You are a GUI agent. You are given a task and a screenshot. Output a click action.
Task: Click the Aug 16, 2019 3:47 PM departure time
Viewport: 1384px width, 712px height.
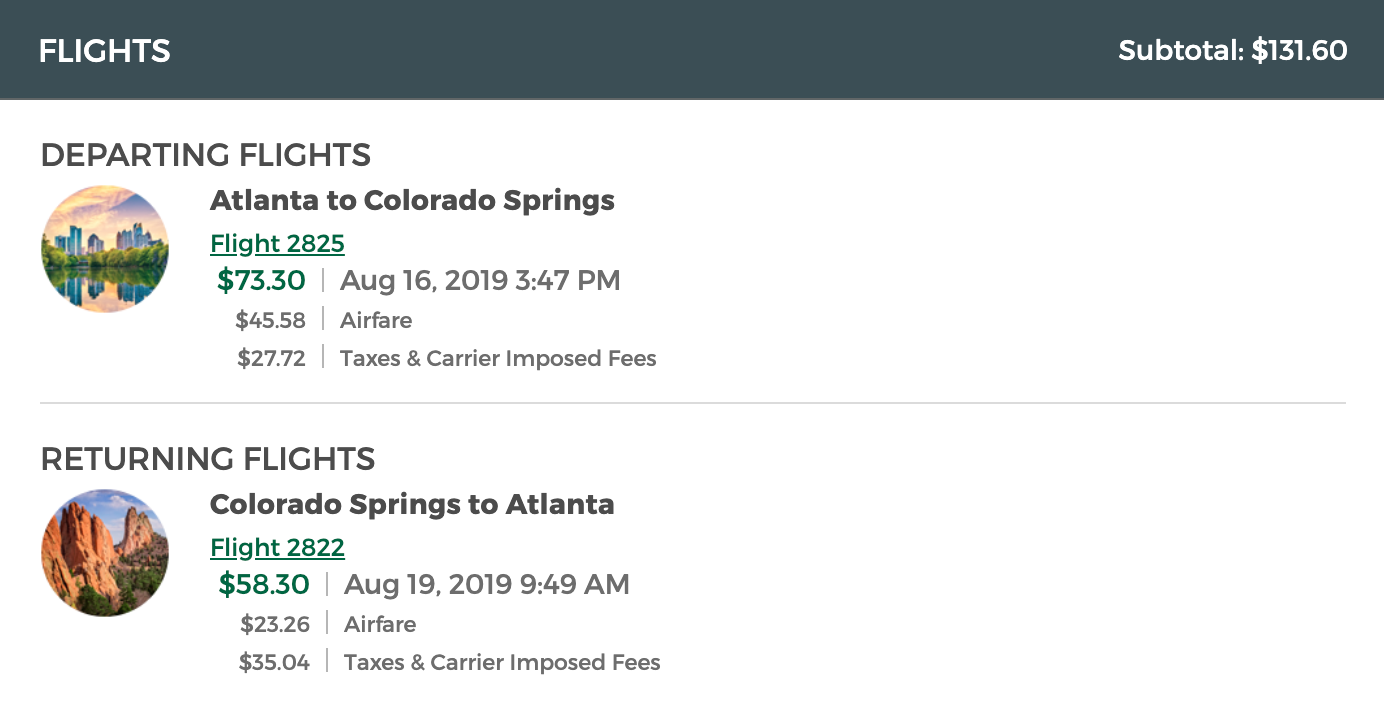(480, 281)
